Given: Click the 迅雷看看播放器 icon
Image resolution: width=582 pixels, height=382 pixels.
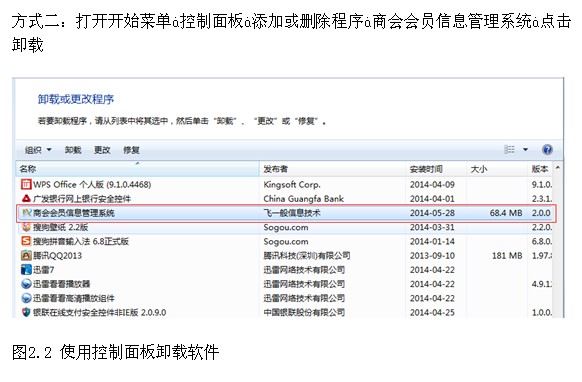Looking at the screenshot, I should point(26,284).
